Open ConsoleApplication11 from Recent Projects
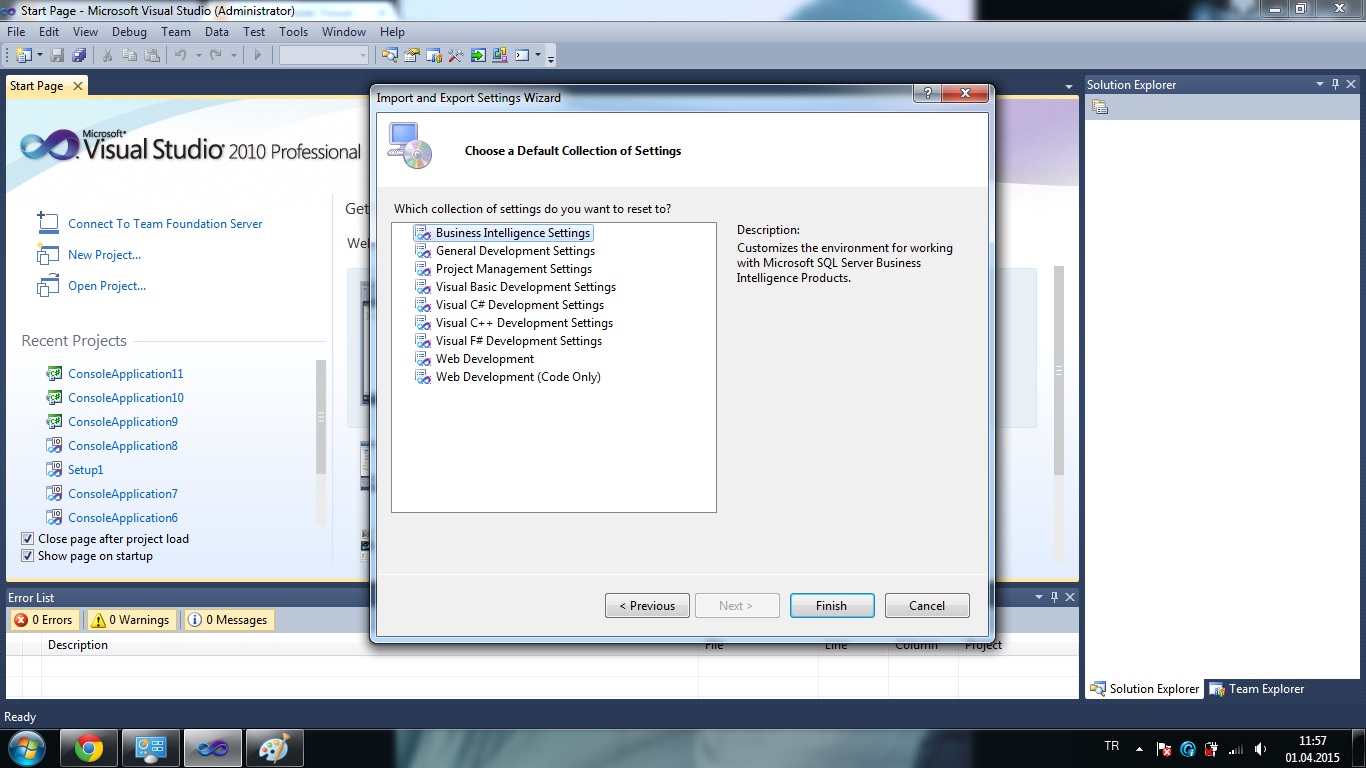1366x768 pixels. (125, 374)
